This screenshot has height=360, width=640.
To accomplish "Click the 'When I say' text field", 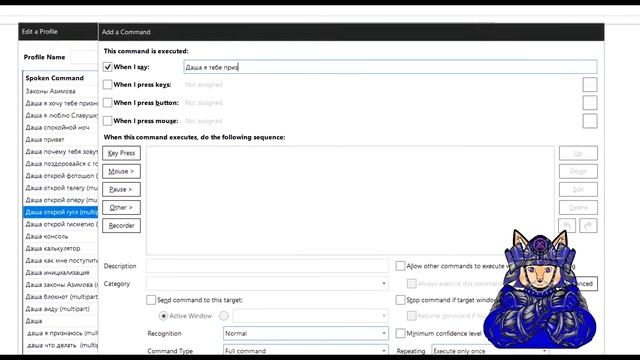I will click(x=390, y=67).
